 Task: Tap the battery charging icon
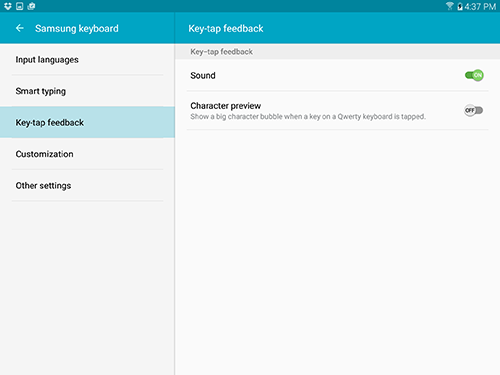[x=460, y=6]
